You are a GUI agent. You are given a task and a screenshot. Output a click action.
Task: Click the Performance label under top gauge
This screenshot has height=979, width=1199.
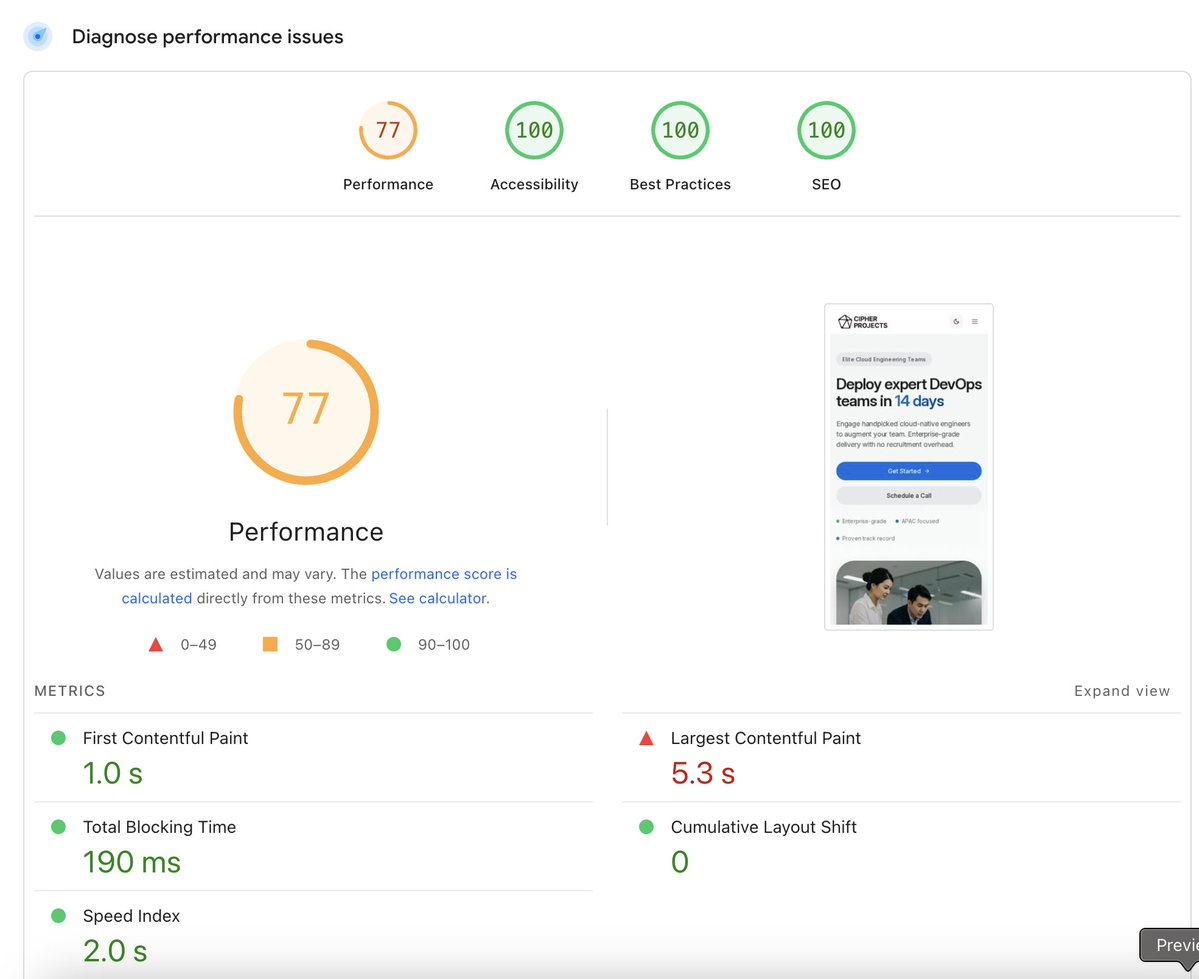[x=388, y=184]
